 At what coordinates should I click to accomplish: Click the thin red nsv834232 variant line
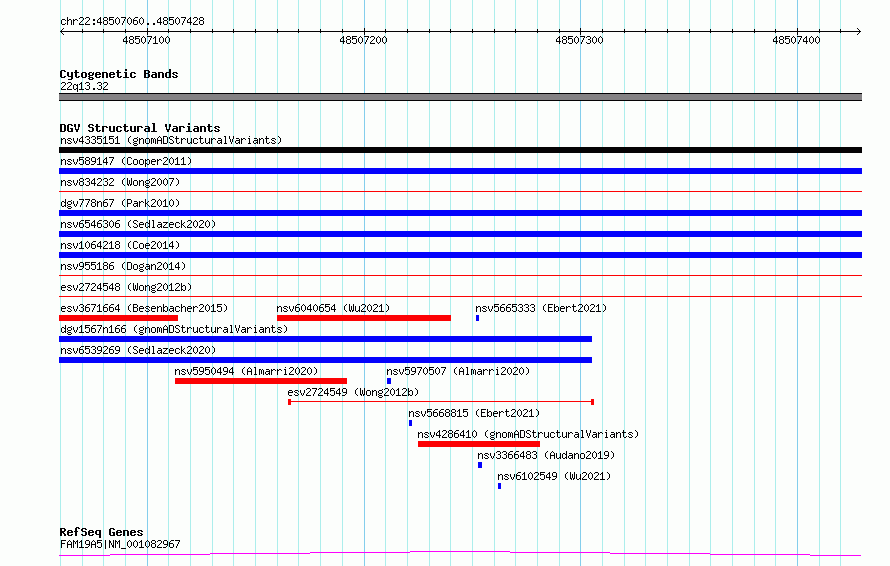point(460,192)
